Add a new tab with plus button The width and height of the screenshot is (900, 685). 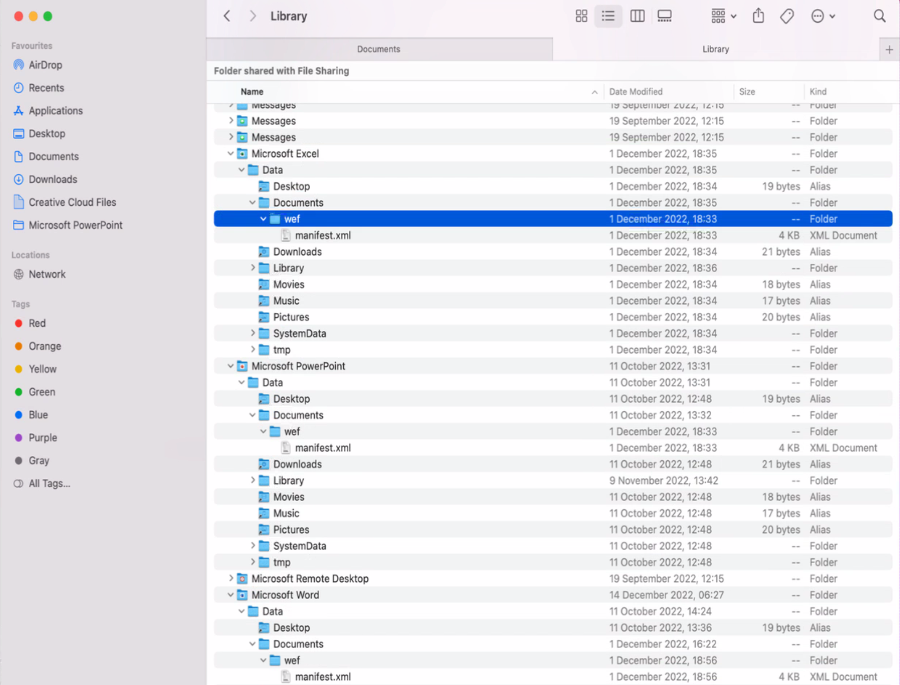pos(889,49)
